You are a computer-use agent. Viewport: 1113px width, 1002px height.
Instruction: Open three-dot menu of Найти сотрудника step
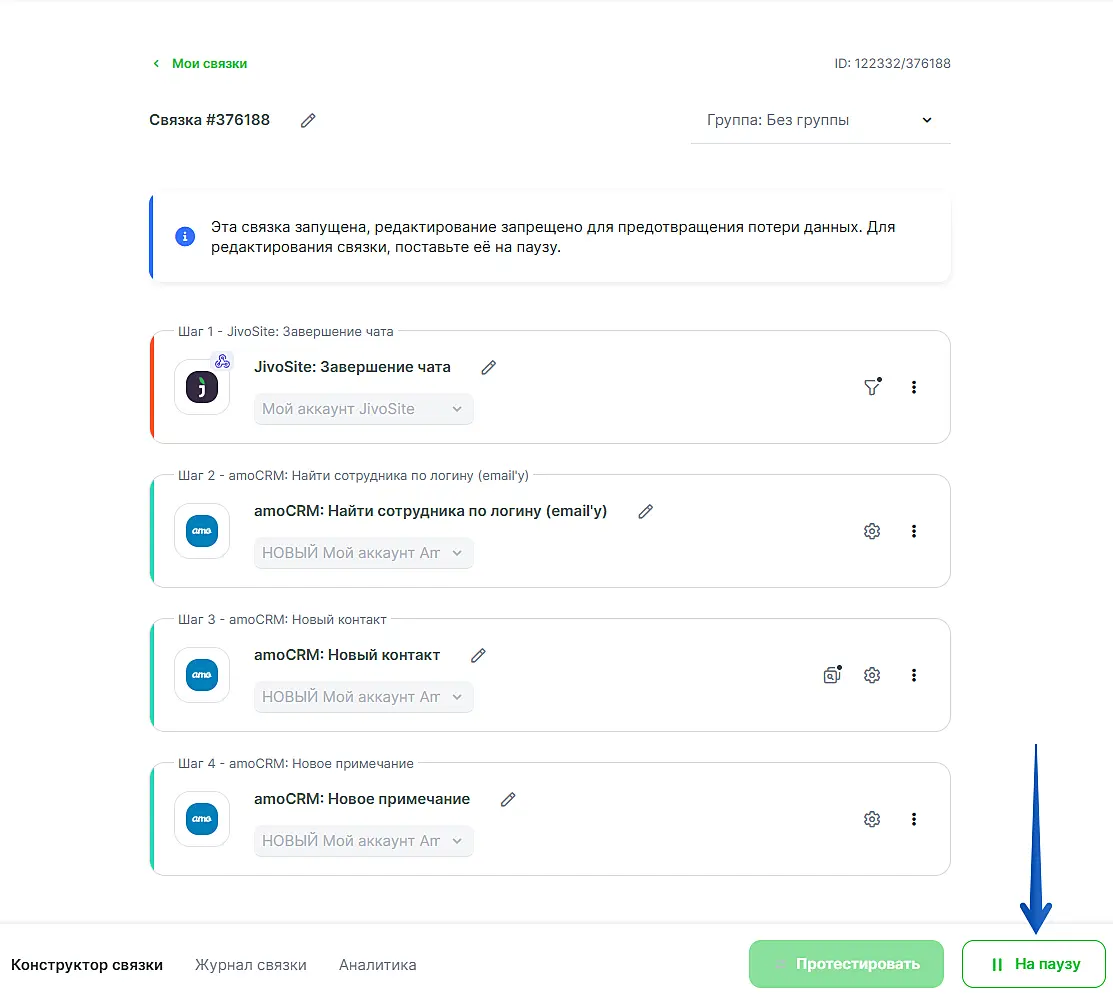(914, 531)
